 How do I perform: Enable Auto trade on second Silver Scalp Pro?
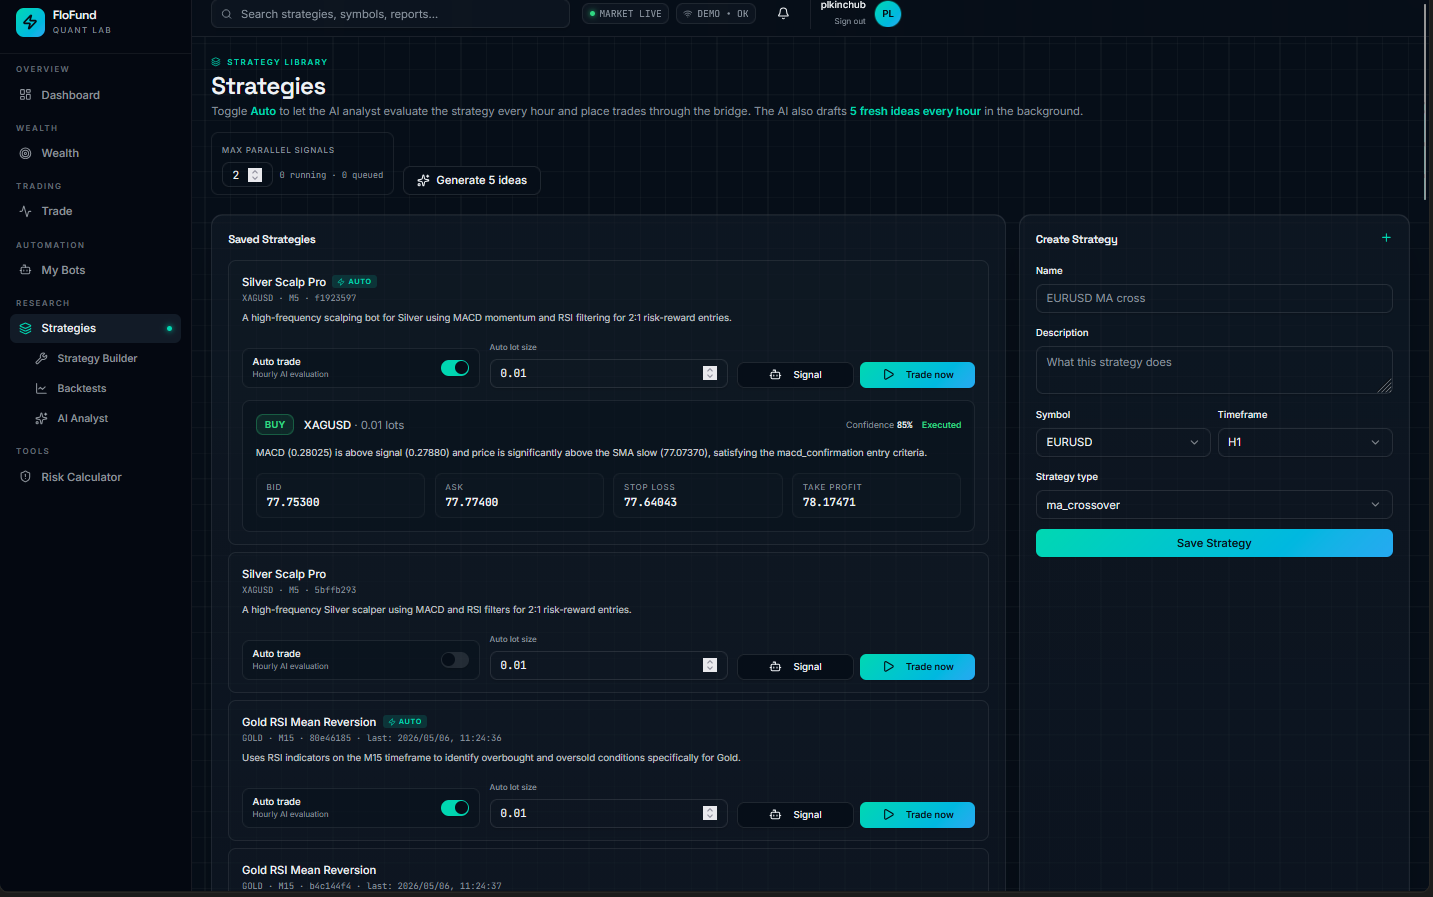455,660
